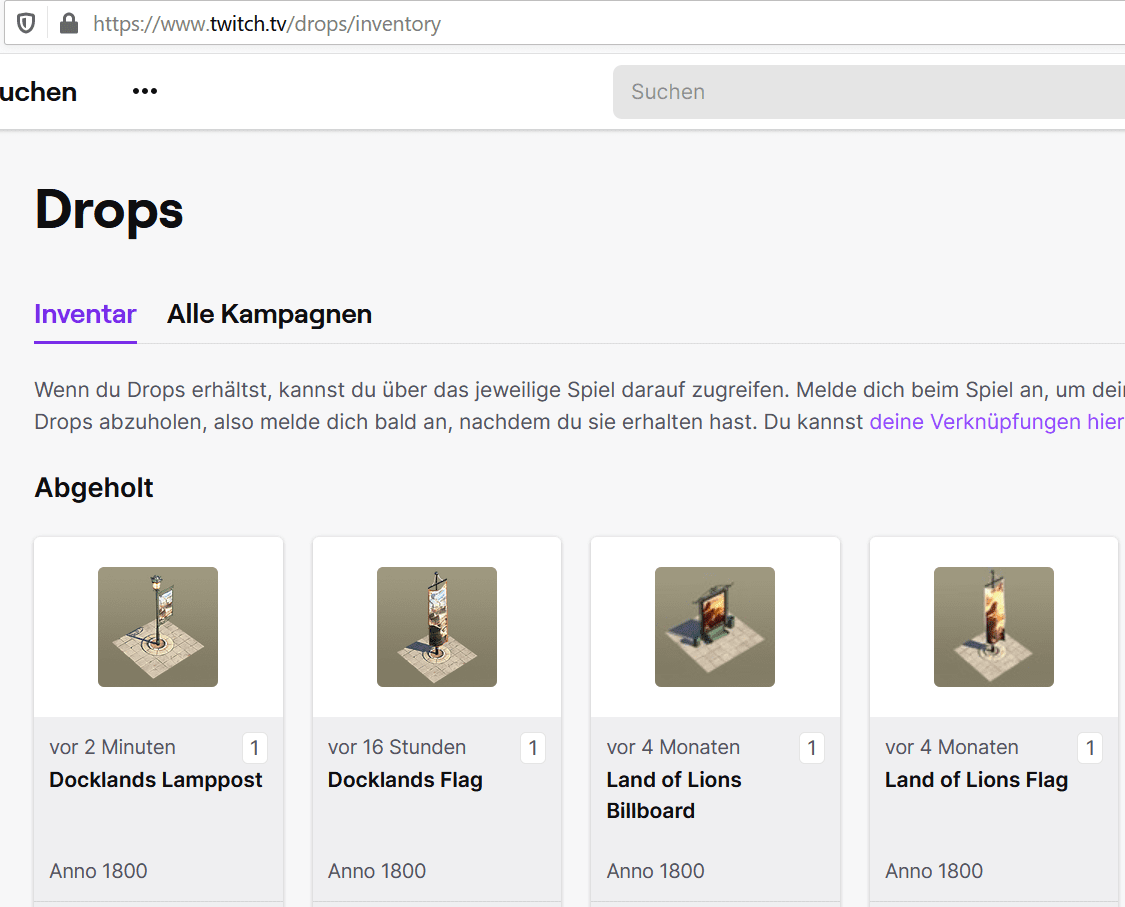Select the Inventar tab
Viewport: 1125px width, 907px height.
85,314
